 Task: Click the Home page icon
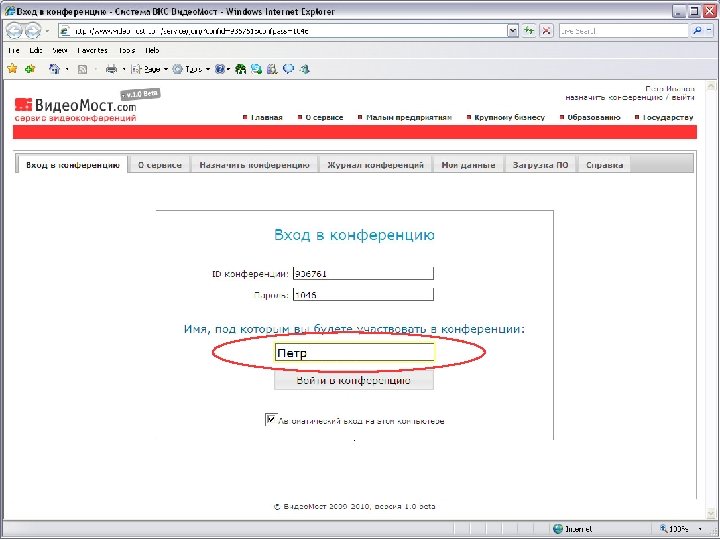[54, 69]
